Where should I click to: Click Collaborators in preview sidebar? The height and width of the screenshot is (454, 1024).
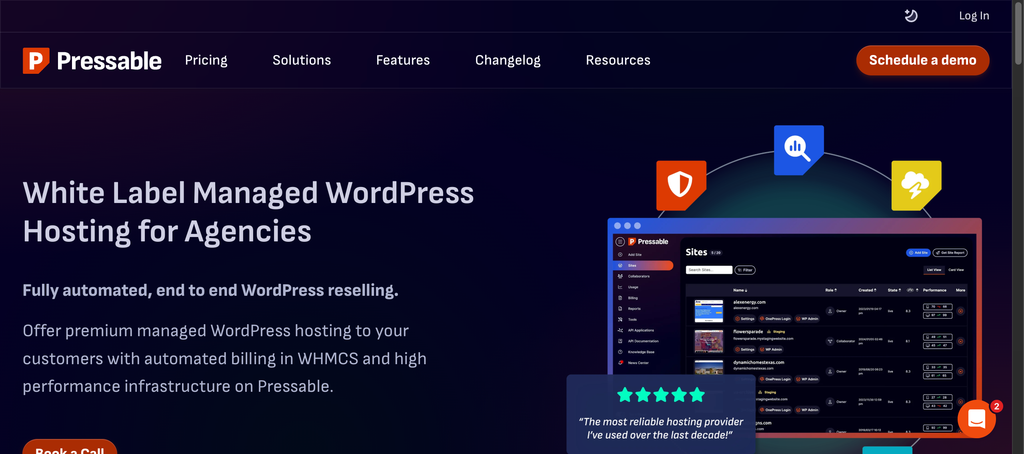[x=633, y=276]
